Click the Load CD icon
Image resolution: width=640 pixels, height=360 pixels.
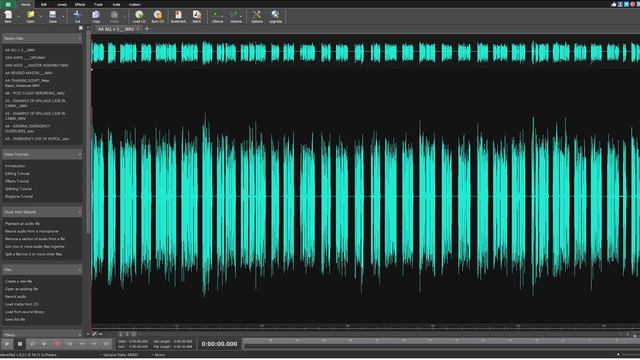[139, 16]
